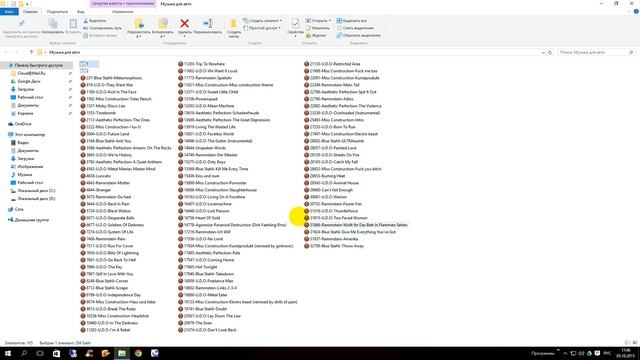Screen dimensions: 640x360
Task: Click the New folder (Создать папку) icon
Action: [233, 24]
